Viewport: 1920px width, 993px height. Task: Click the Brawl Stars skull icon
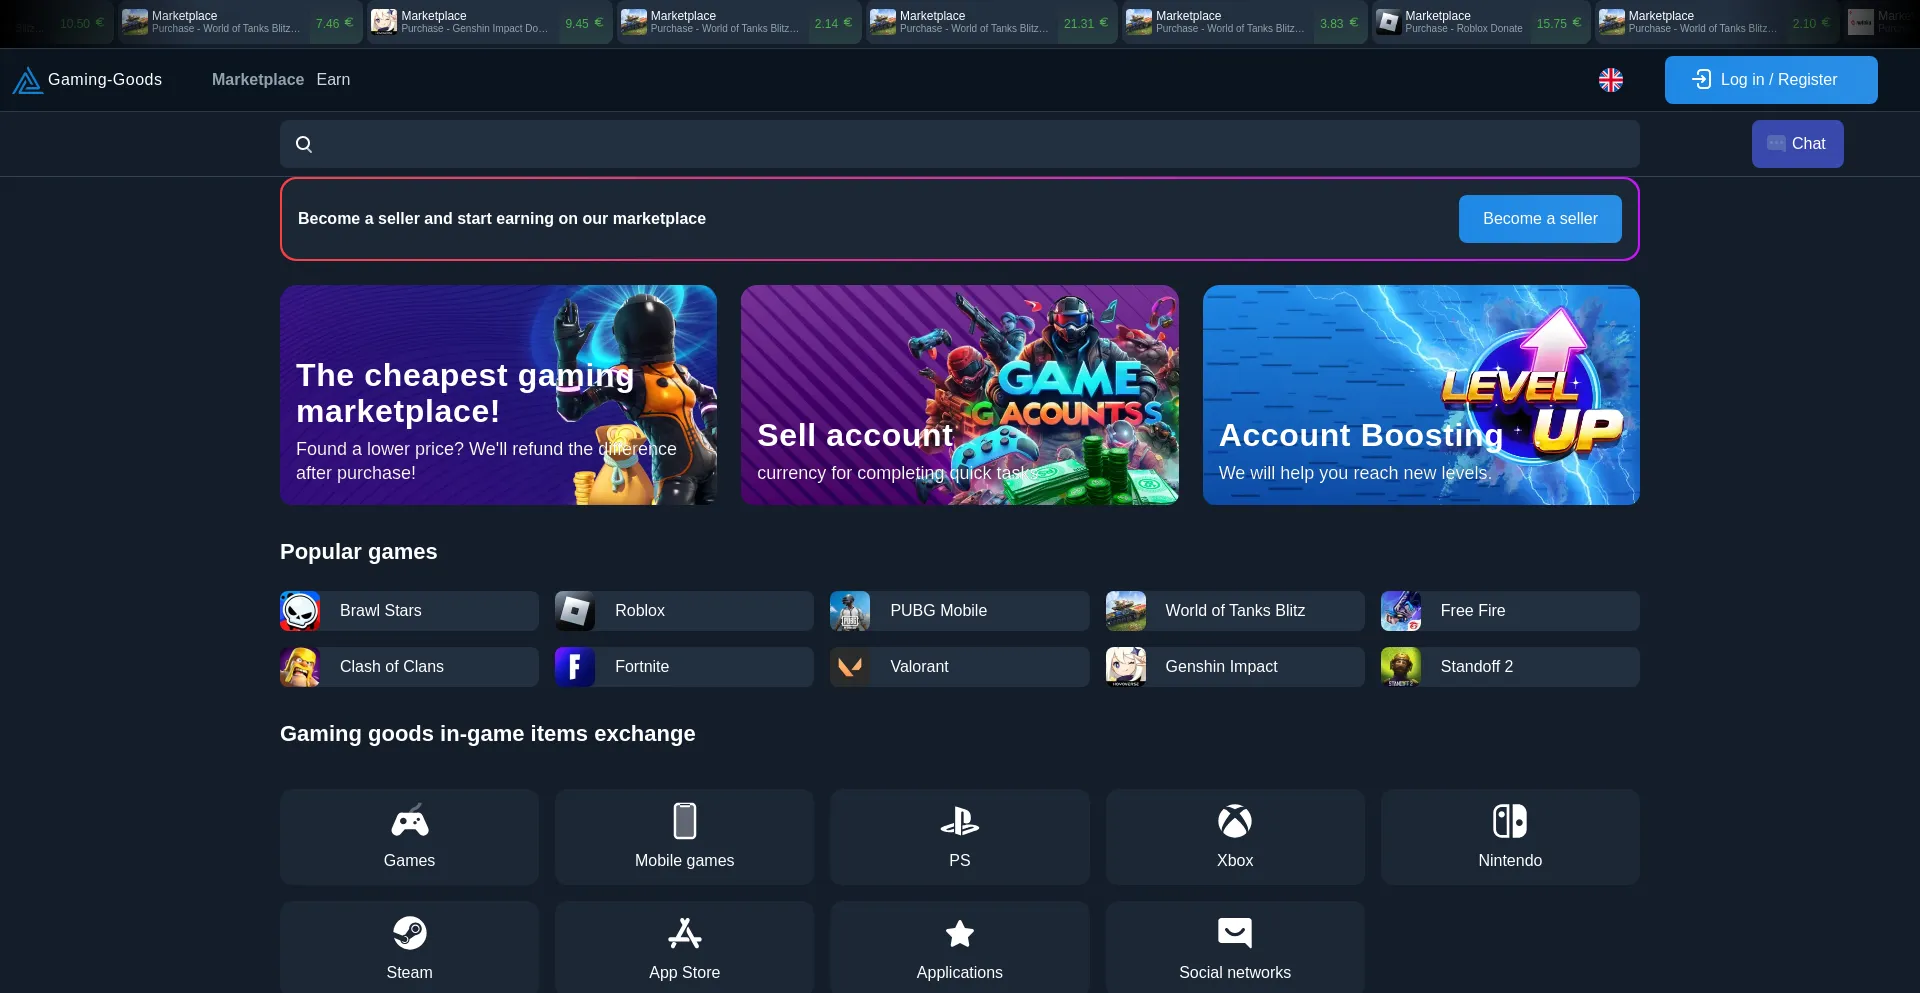click(x=300, y=611)
